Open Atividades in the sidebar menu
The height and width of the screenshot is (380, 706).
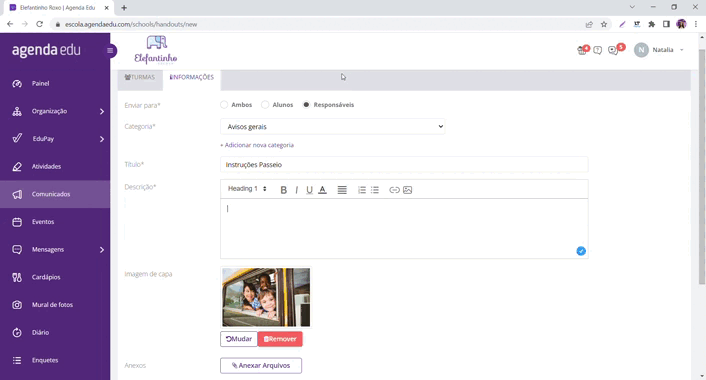point(55,167)
